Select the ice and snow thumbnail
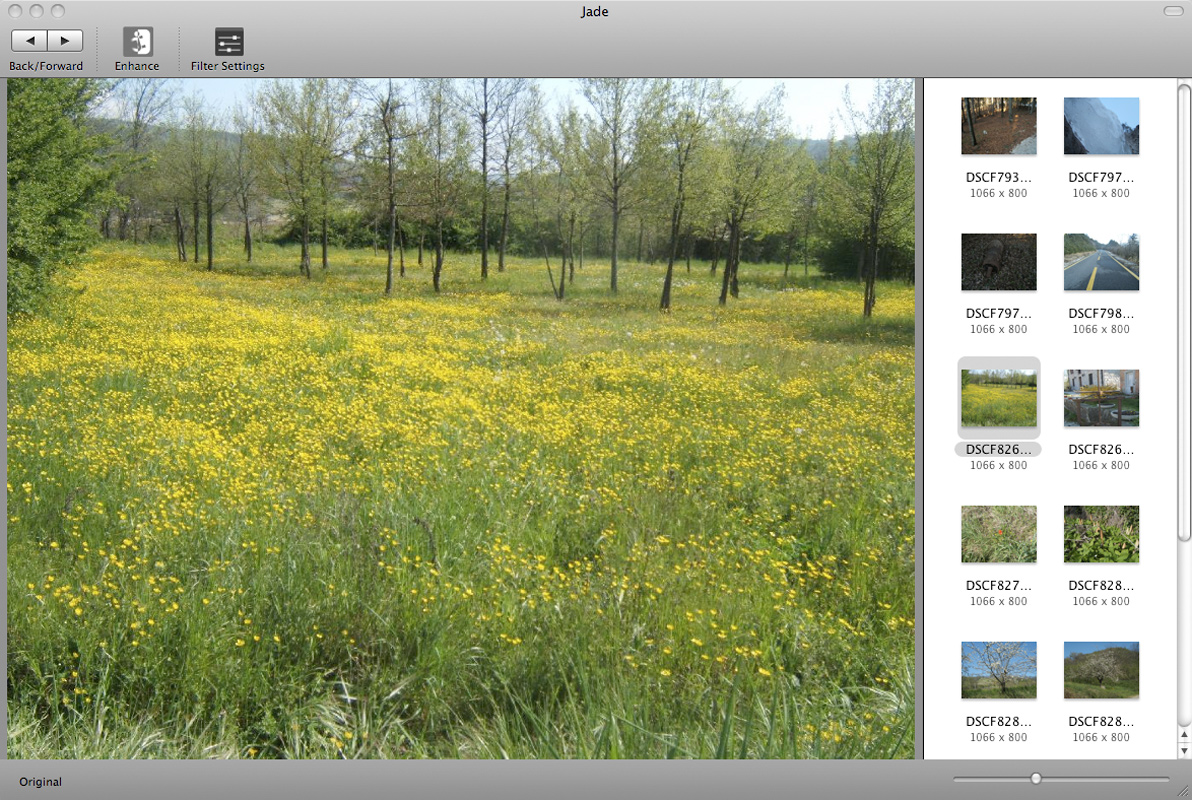The width and height of the screenshot is (1192, 800). tap(1101, 125)
